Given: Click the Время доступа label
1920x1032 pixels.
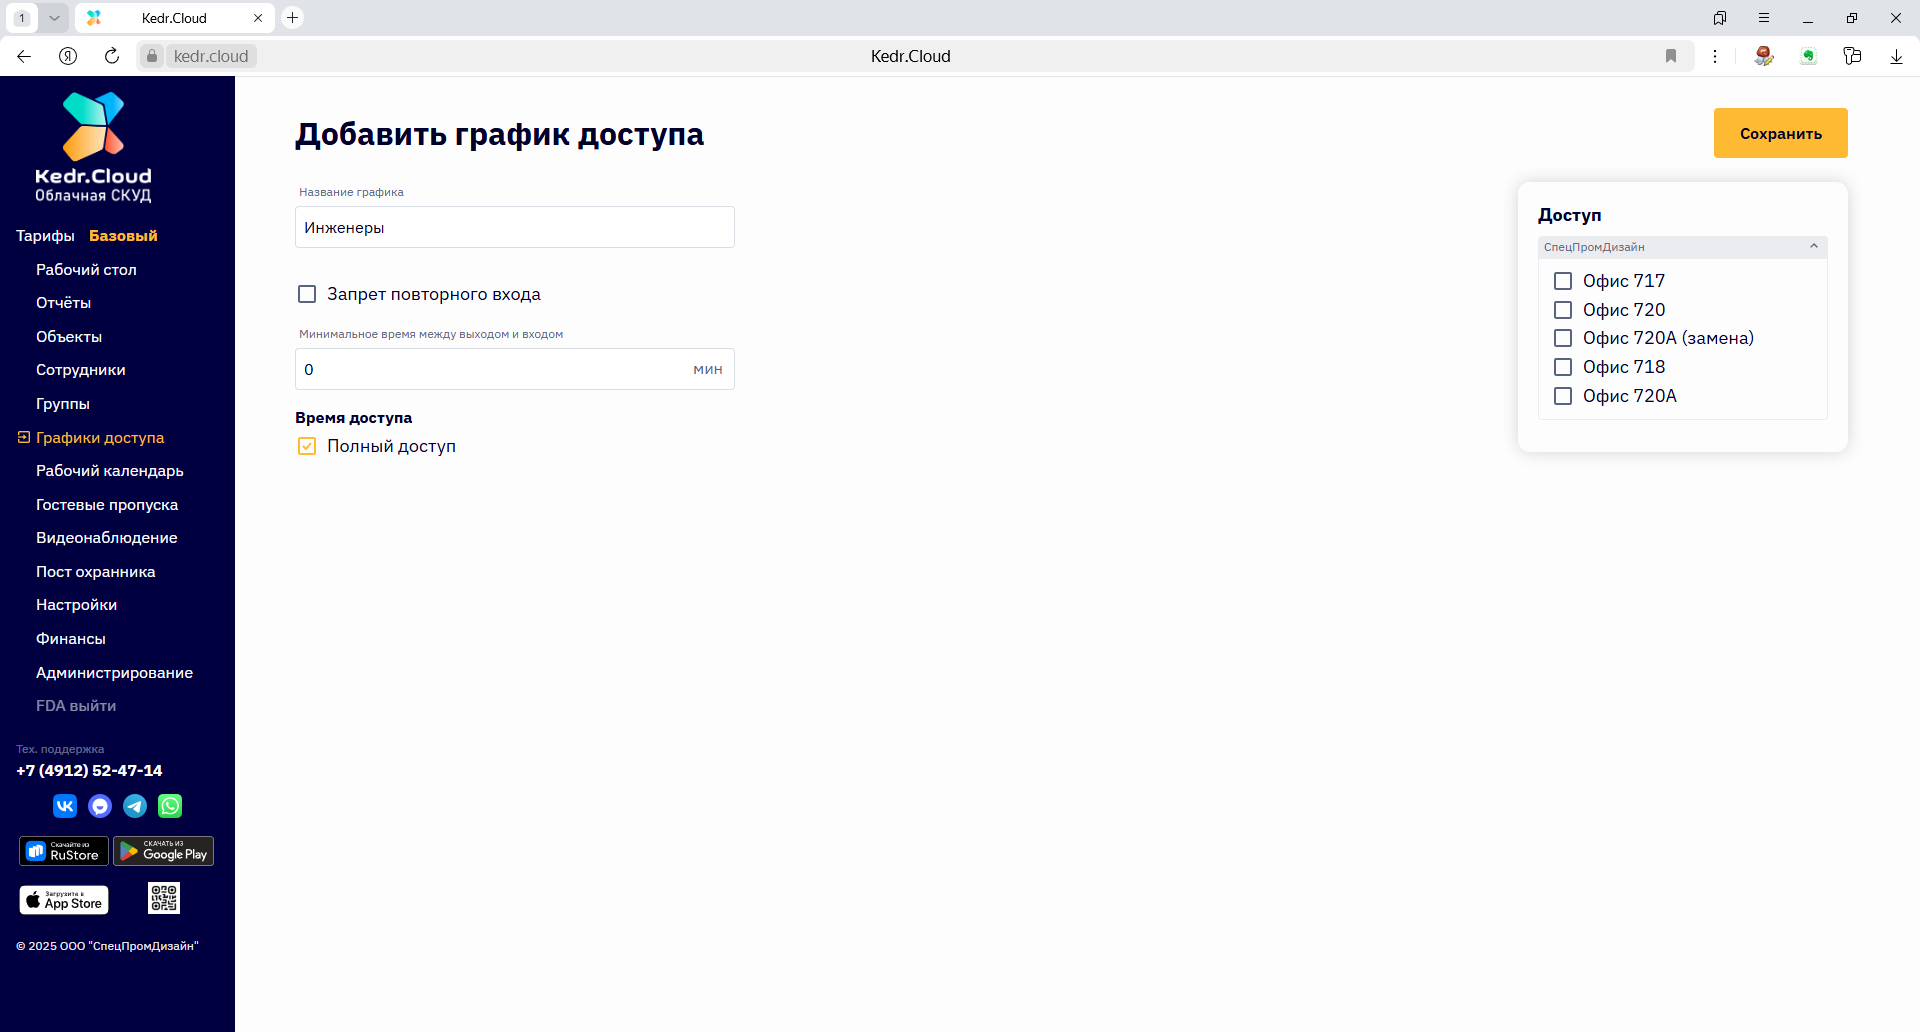Looking at the screenshot, I should pos(353,418).
